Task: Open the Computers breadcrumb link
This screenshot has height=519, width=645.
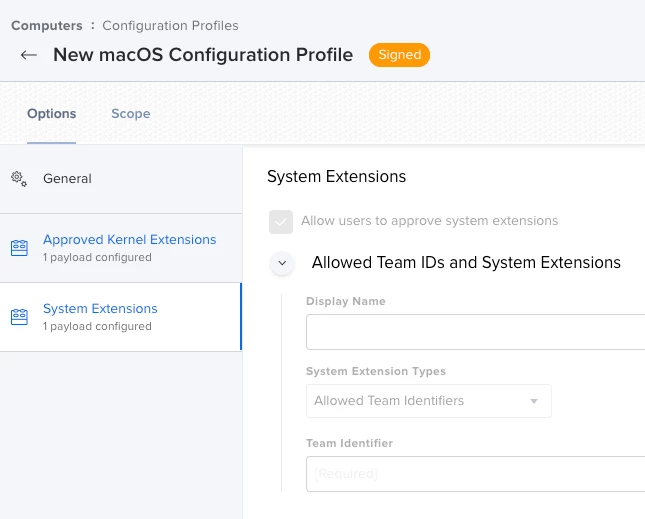Action: pyautogui.click(x=47, y=25)
